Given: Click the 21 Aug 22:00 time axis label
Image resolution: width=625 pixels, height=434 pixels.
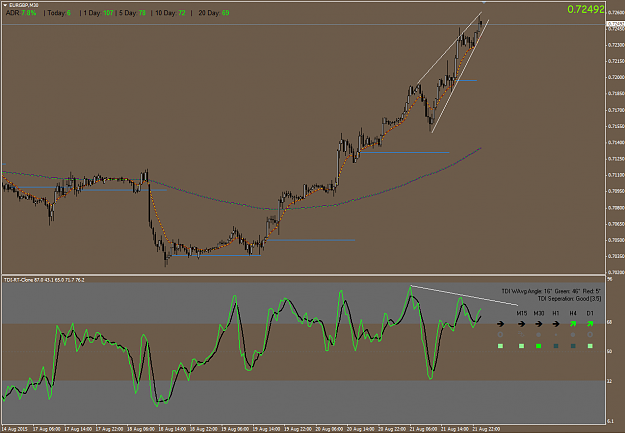Looking at the screenshot, I should (x=486, y=429).
